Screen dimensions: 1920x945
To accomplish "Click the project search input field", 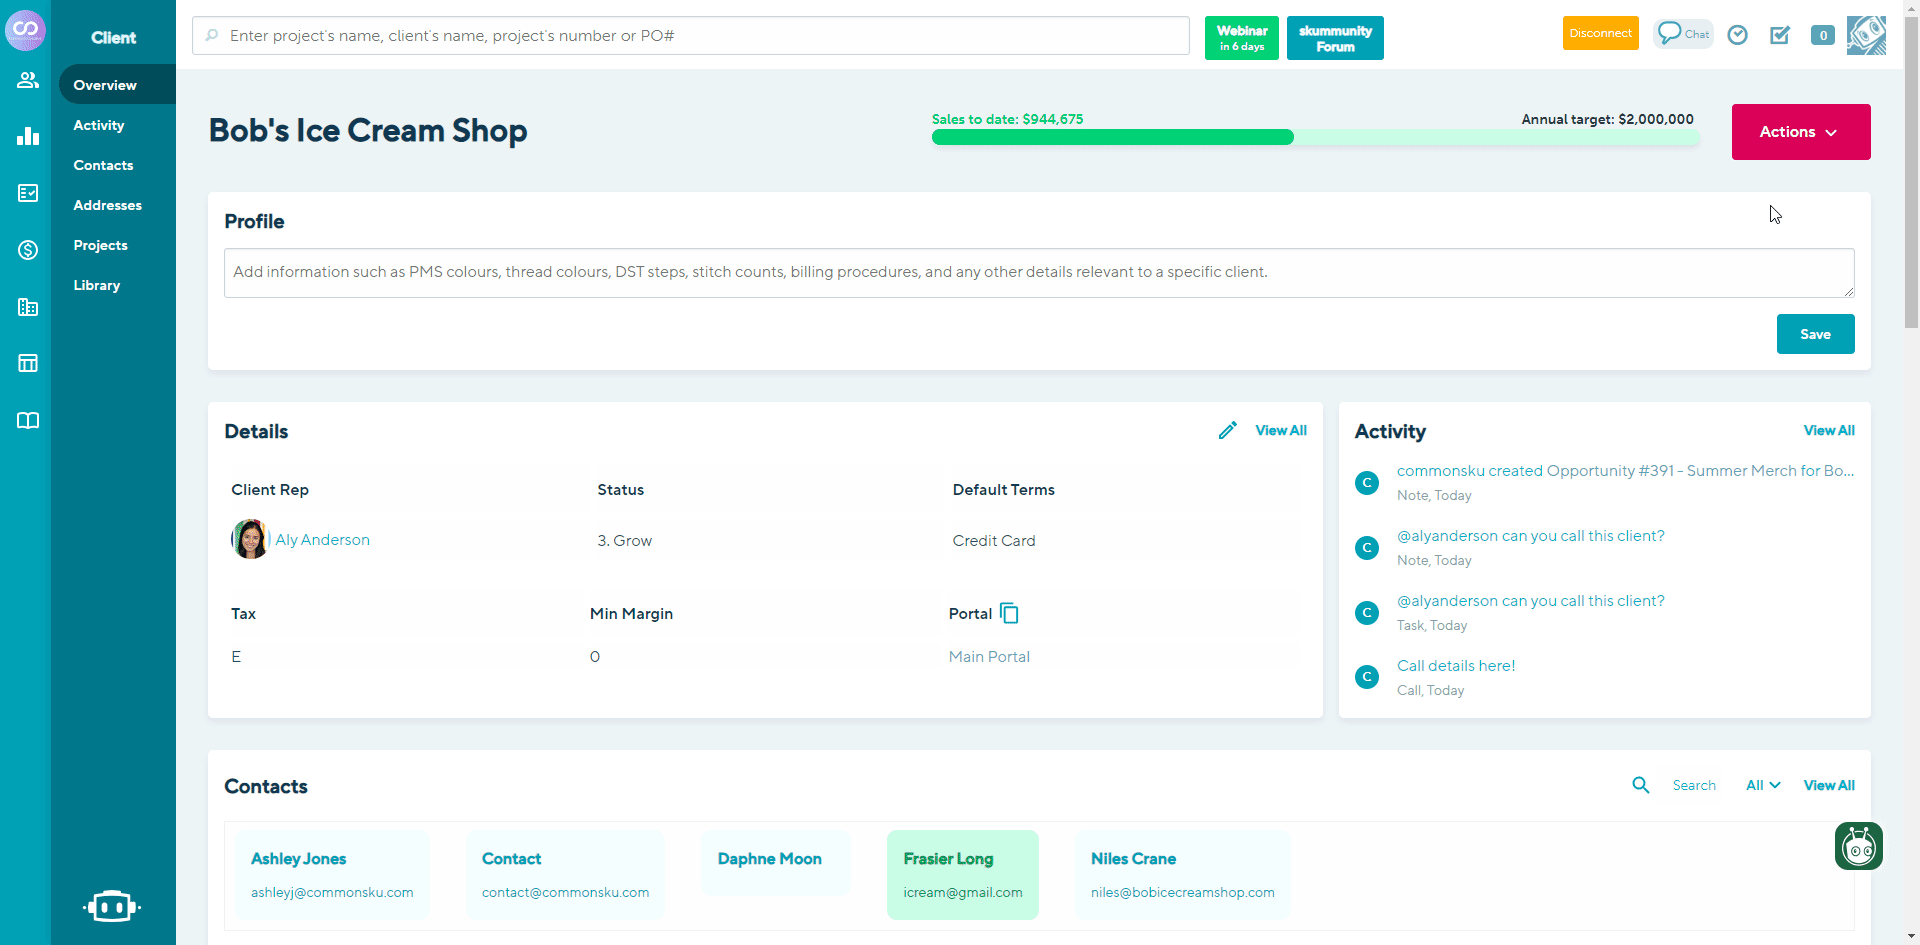I will [x=690, y=36].
